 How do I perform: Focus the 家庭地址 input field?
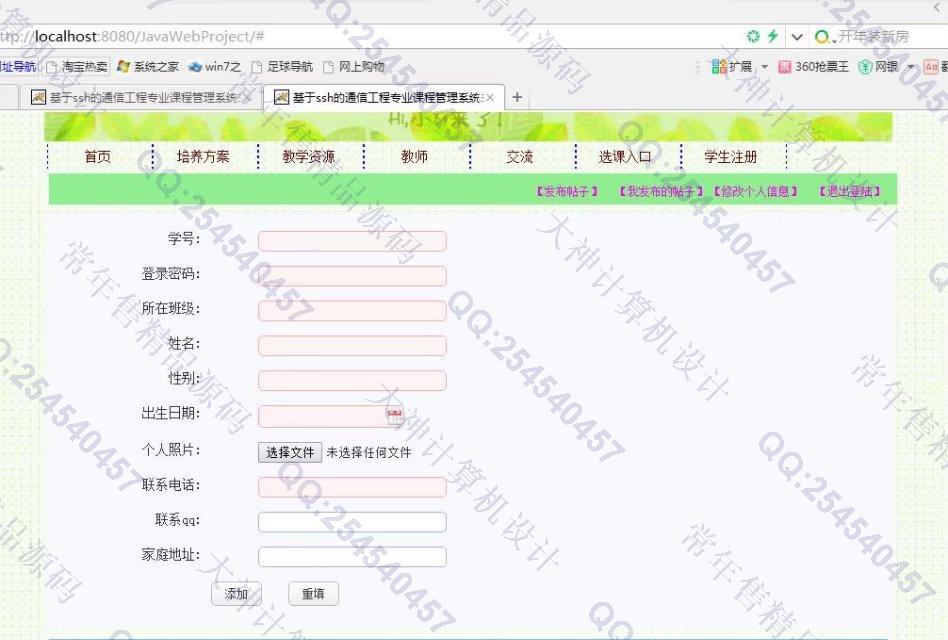(x=352, y=557)
